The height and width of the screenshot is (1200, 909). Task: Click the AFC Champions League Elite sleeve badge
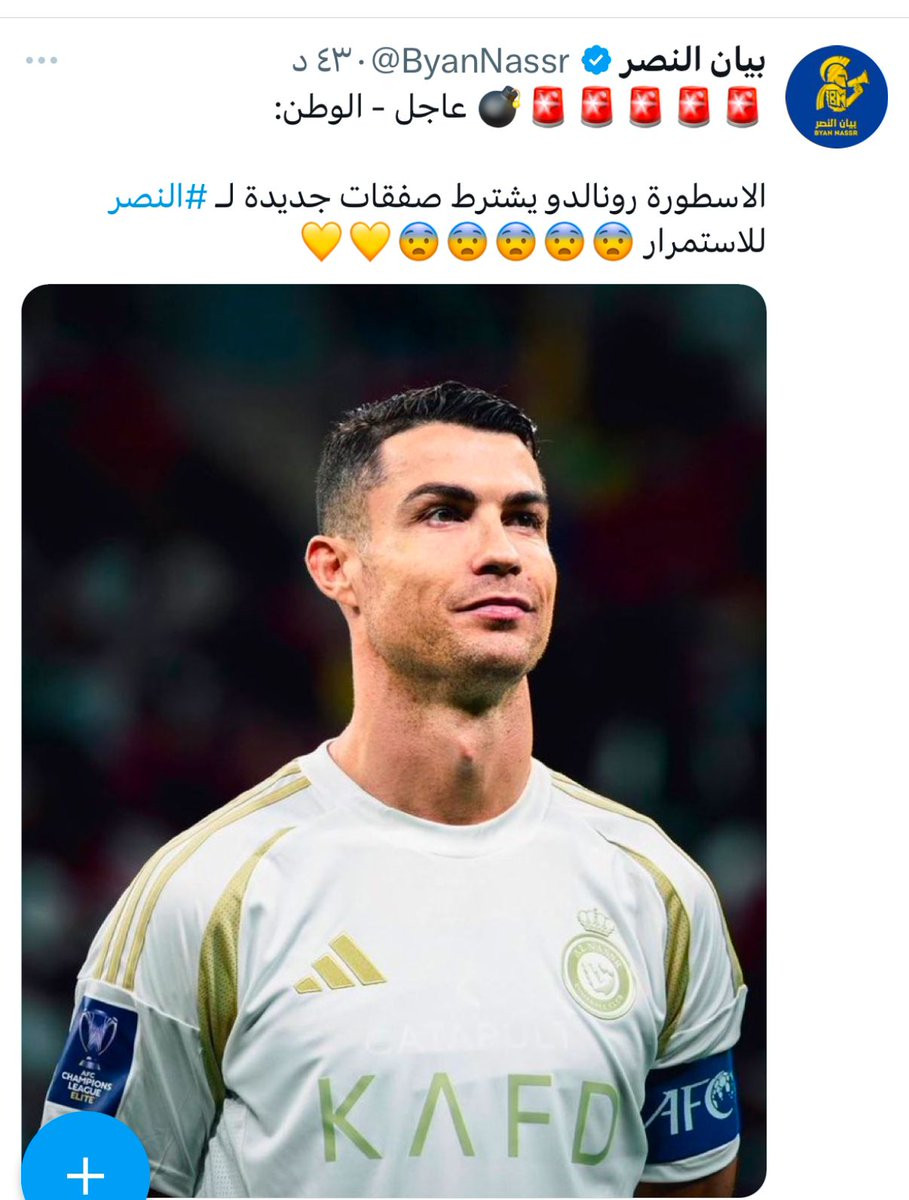(94, 1056)
